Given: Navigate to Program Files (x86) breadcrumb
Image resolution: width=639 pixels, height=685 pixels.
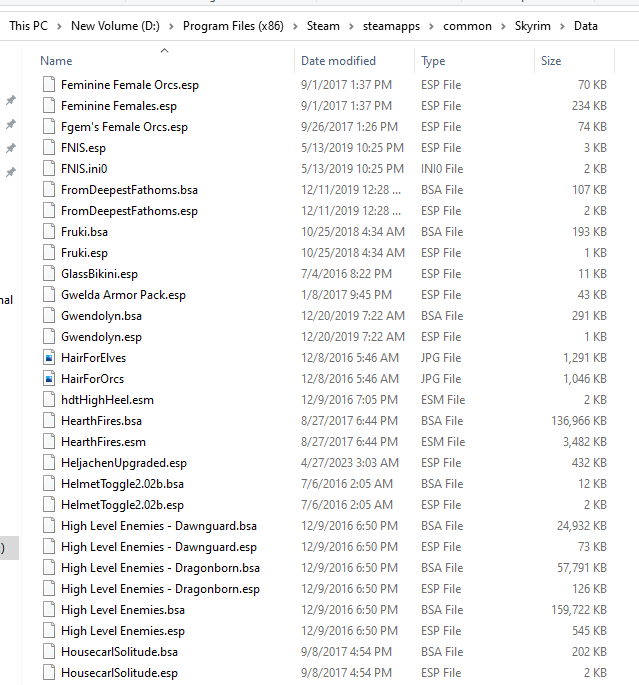Looking at the screenshot, I should point(233,26).
